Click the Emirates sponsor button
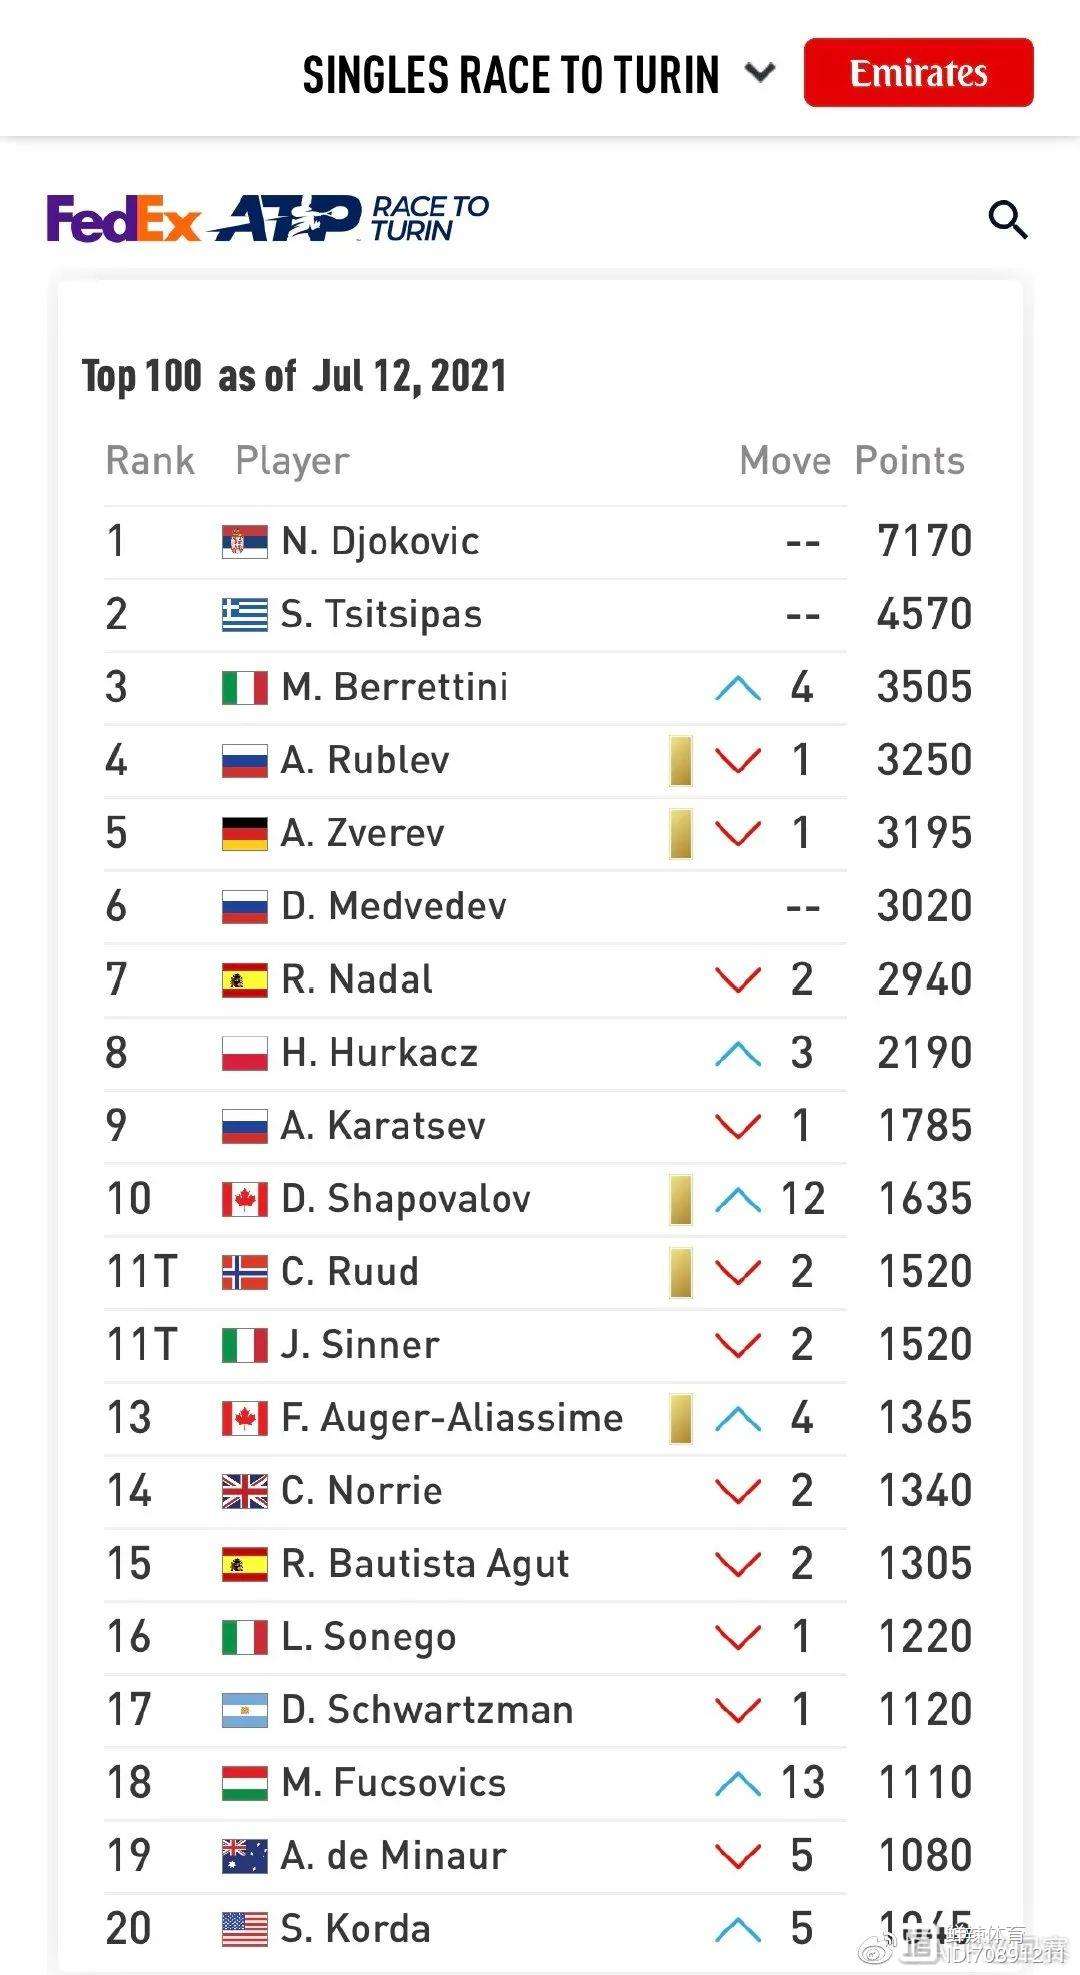 pyautogui.click(x=918, y=73)
